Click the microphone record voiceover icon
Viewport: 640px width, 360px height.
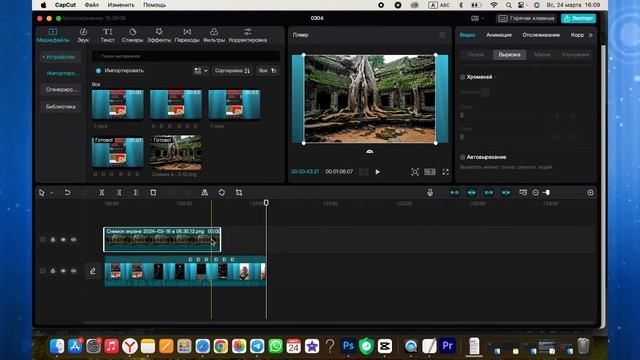coord(430,193)
